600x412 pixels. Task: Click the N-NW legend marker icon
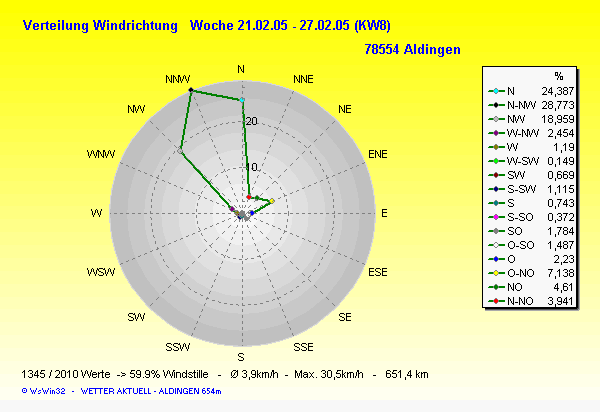tap(497, 104)
